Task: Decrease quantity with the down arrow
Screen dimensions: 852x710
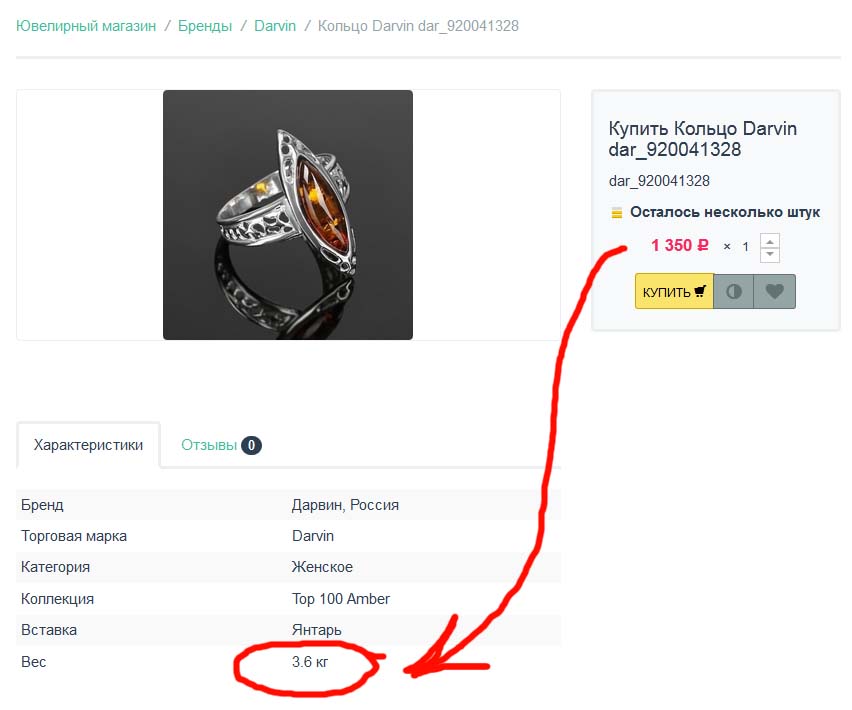Action: [769, 255]
